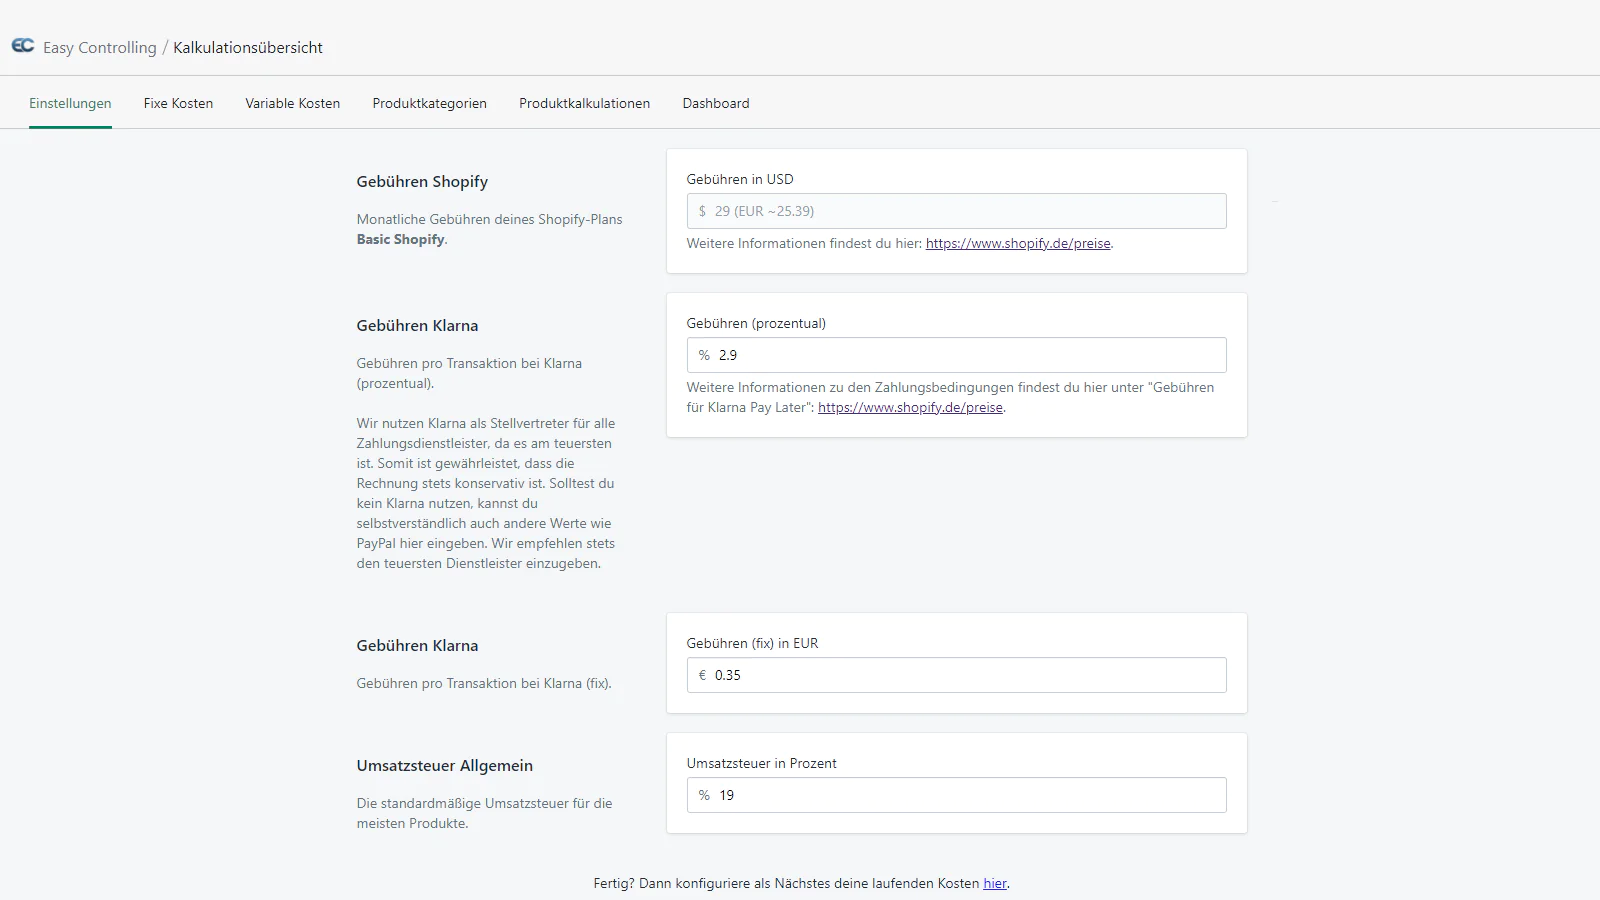Click the 'hier' link for laufende Kosten

click(994, 883)
